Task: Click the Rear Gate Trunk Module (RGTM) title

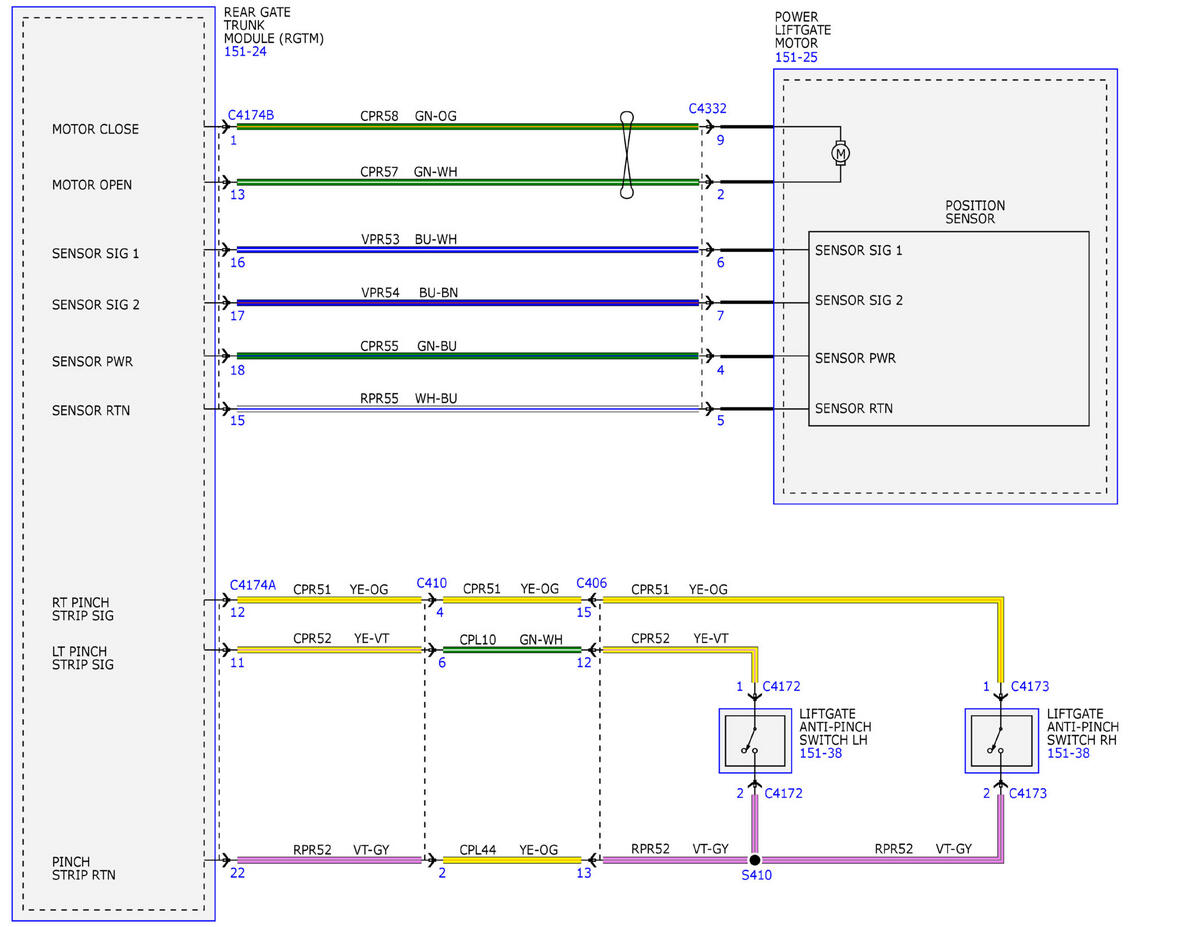Action: coord(274,25)
